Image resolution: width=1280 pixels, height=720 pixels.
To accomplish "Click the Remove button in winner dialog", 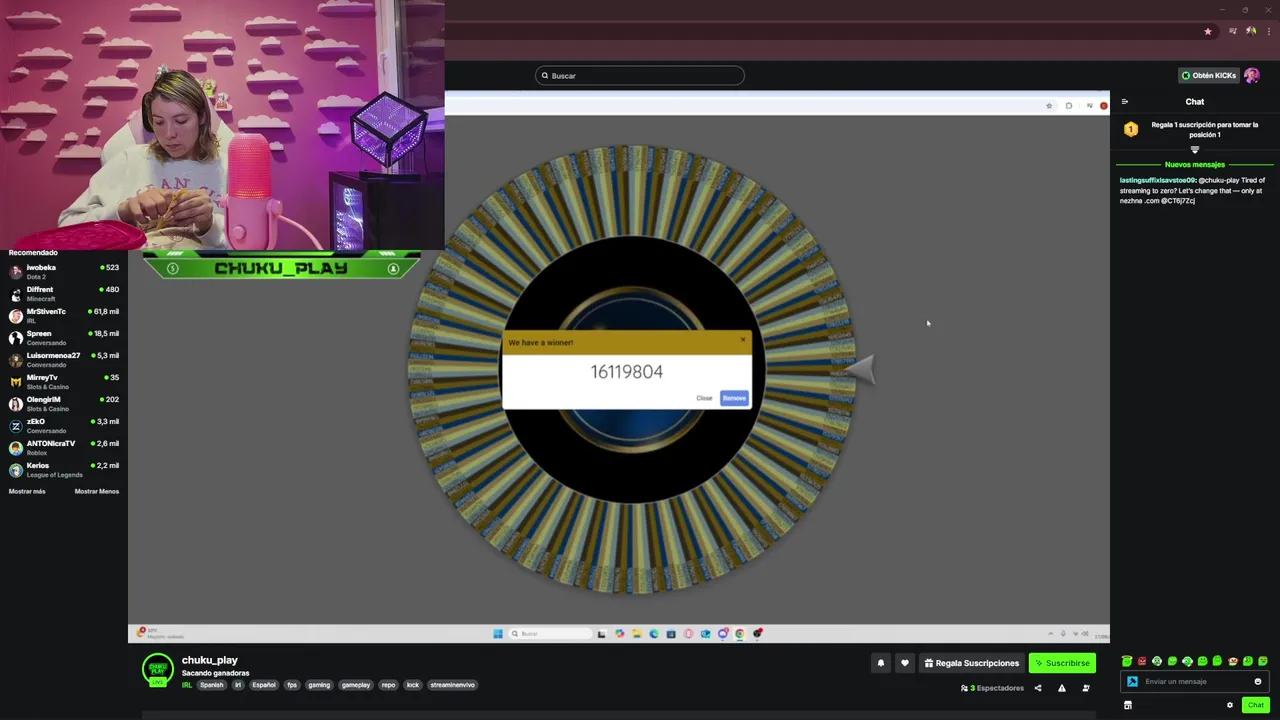I will click(735, 398).
